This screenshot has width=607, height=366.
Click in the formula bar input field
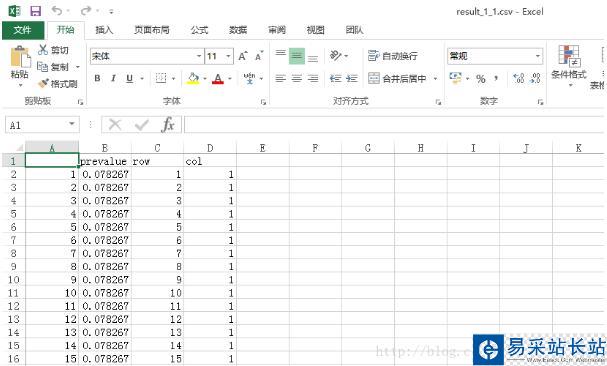click(395, 125)
